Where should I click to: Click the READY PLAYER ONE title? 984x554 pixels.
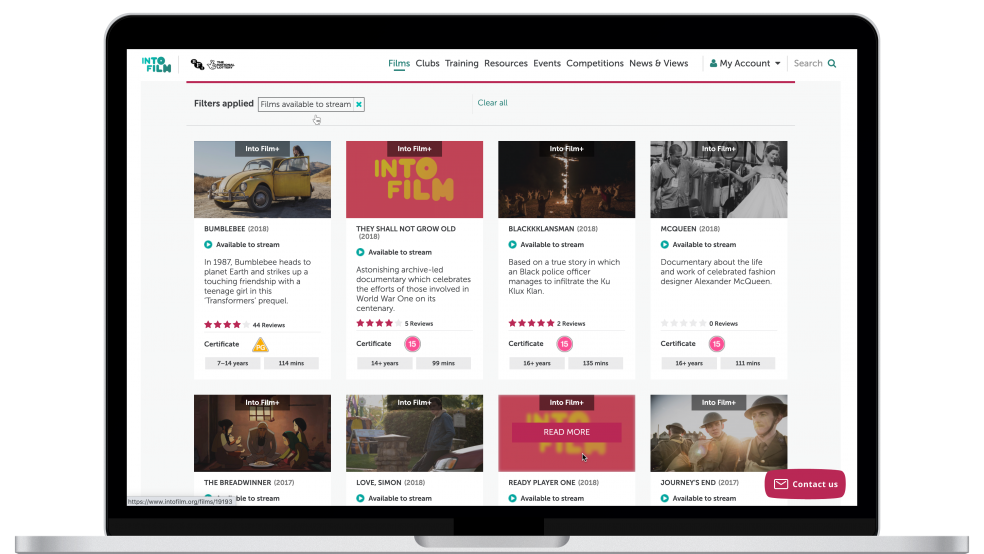click(x=542, y=482)
